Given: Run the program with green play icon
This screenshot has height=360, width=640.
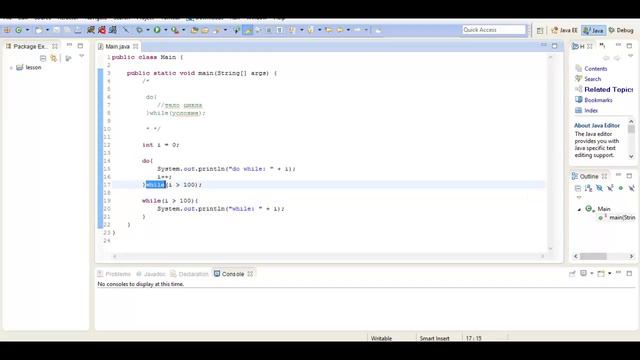Looking at the screenshot, I should click(x=157, y=30).
